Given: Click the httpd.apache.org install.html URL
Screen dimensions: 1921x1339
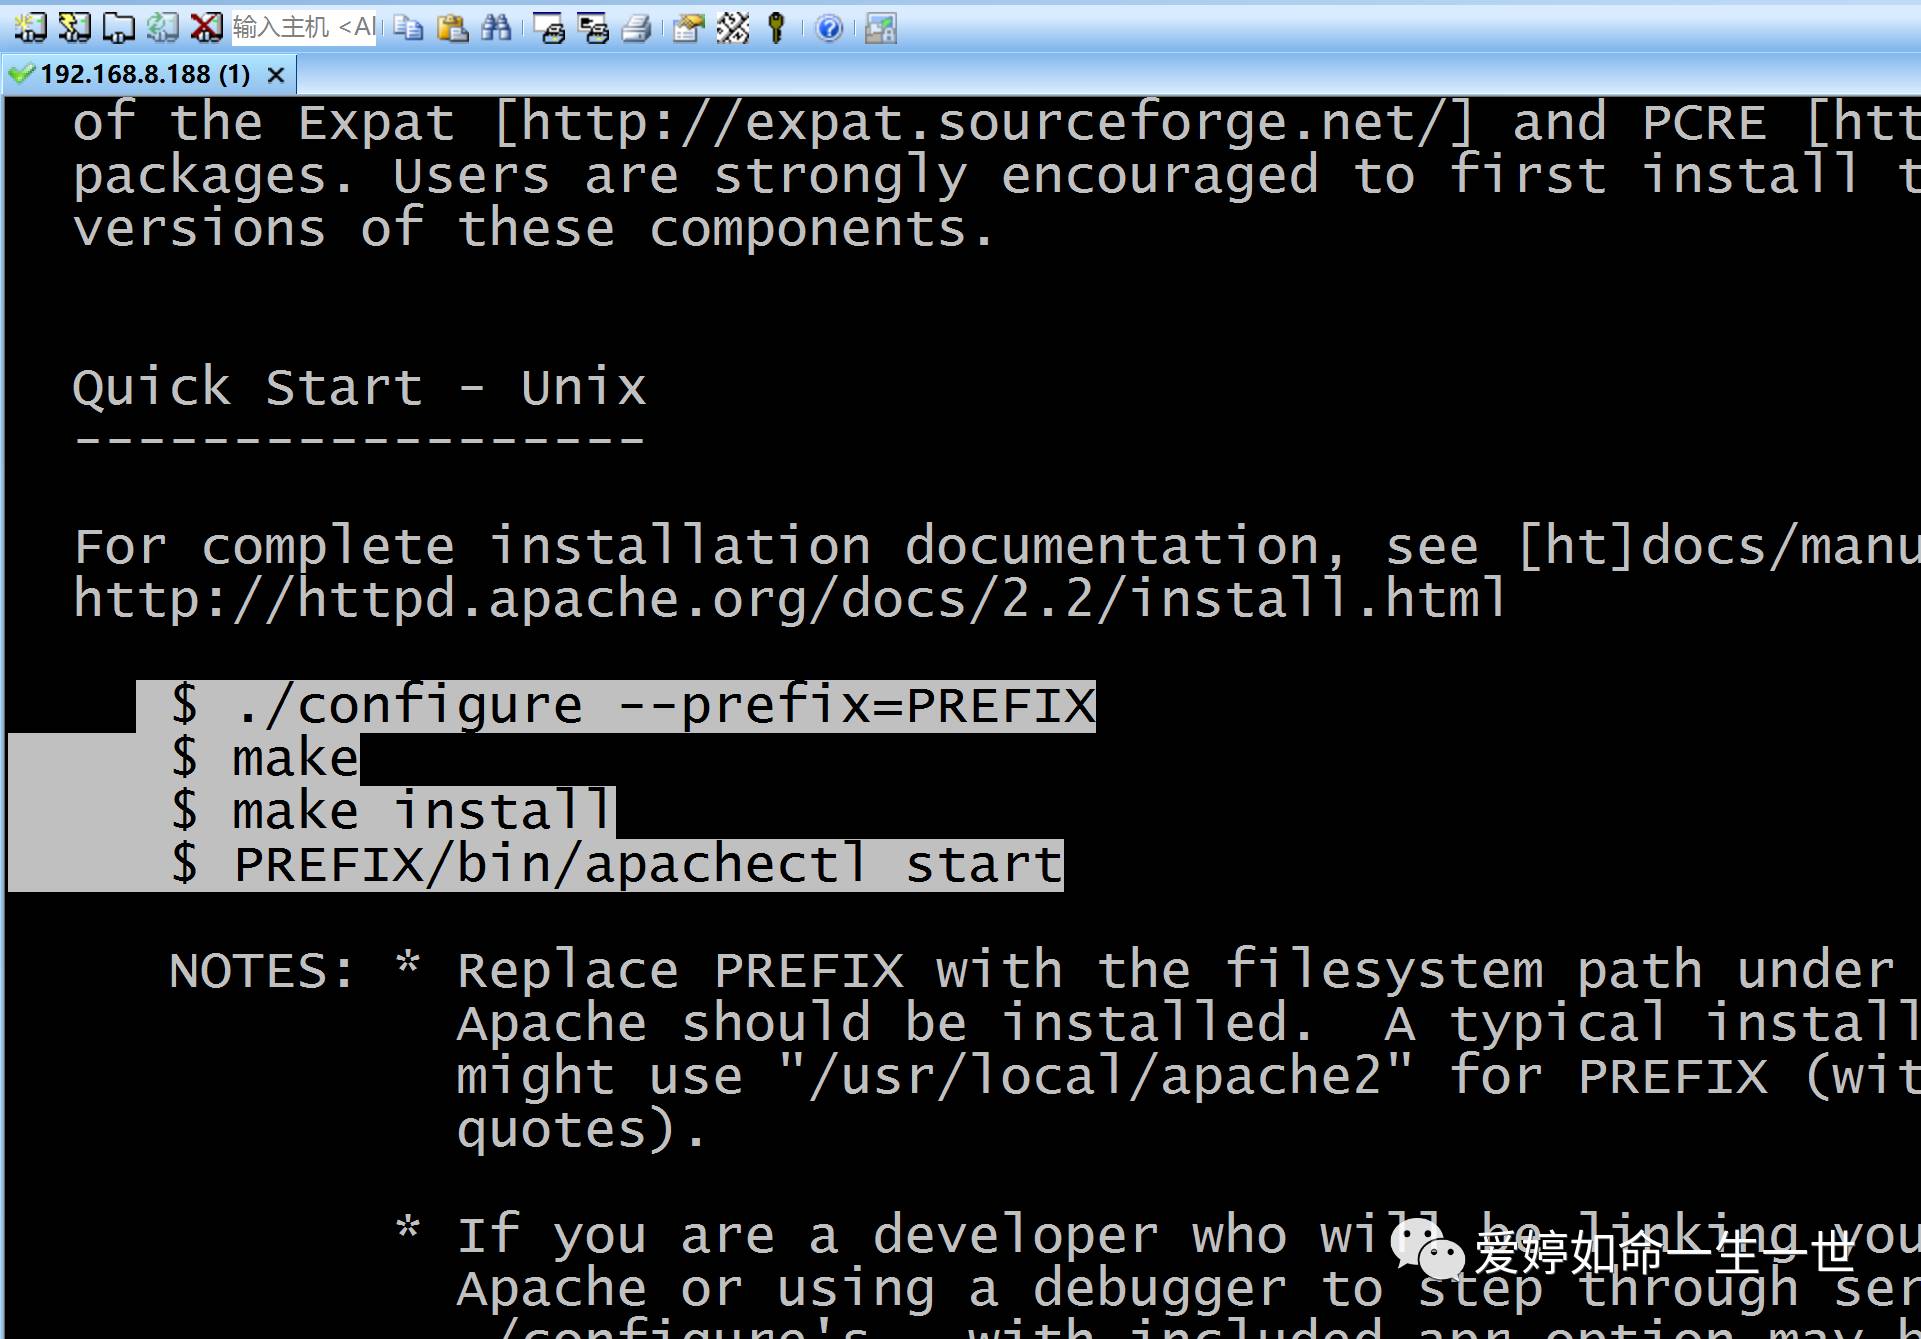Looking at the screenshot, I should click(x=788, y=600).
